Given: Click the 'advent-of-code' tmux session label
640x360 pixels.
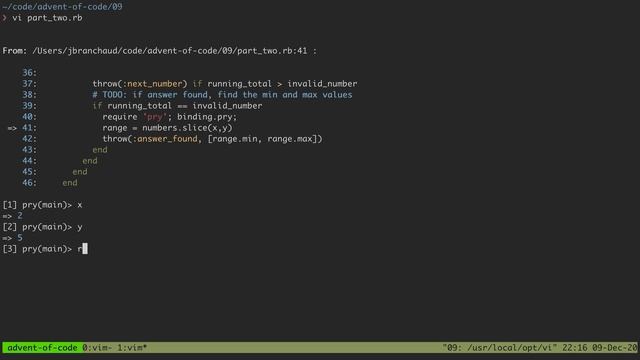Looking at the screenshot, I should point(42,348).
